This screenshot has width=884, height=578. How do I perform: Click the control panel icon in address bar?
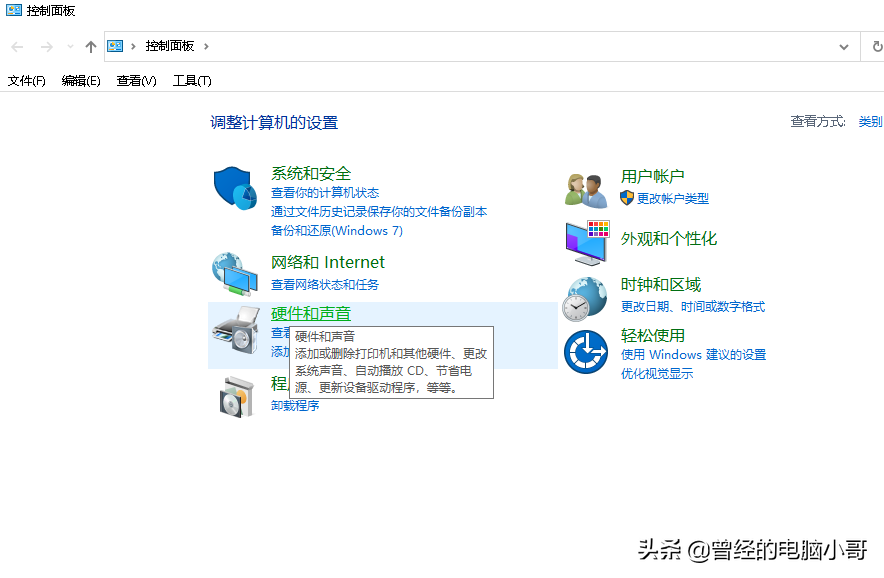(116, 46)
